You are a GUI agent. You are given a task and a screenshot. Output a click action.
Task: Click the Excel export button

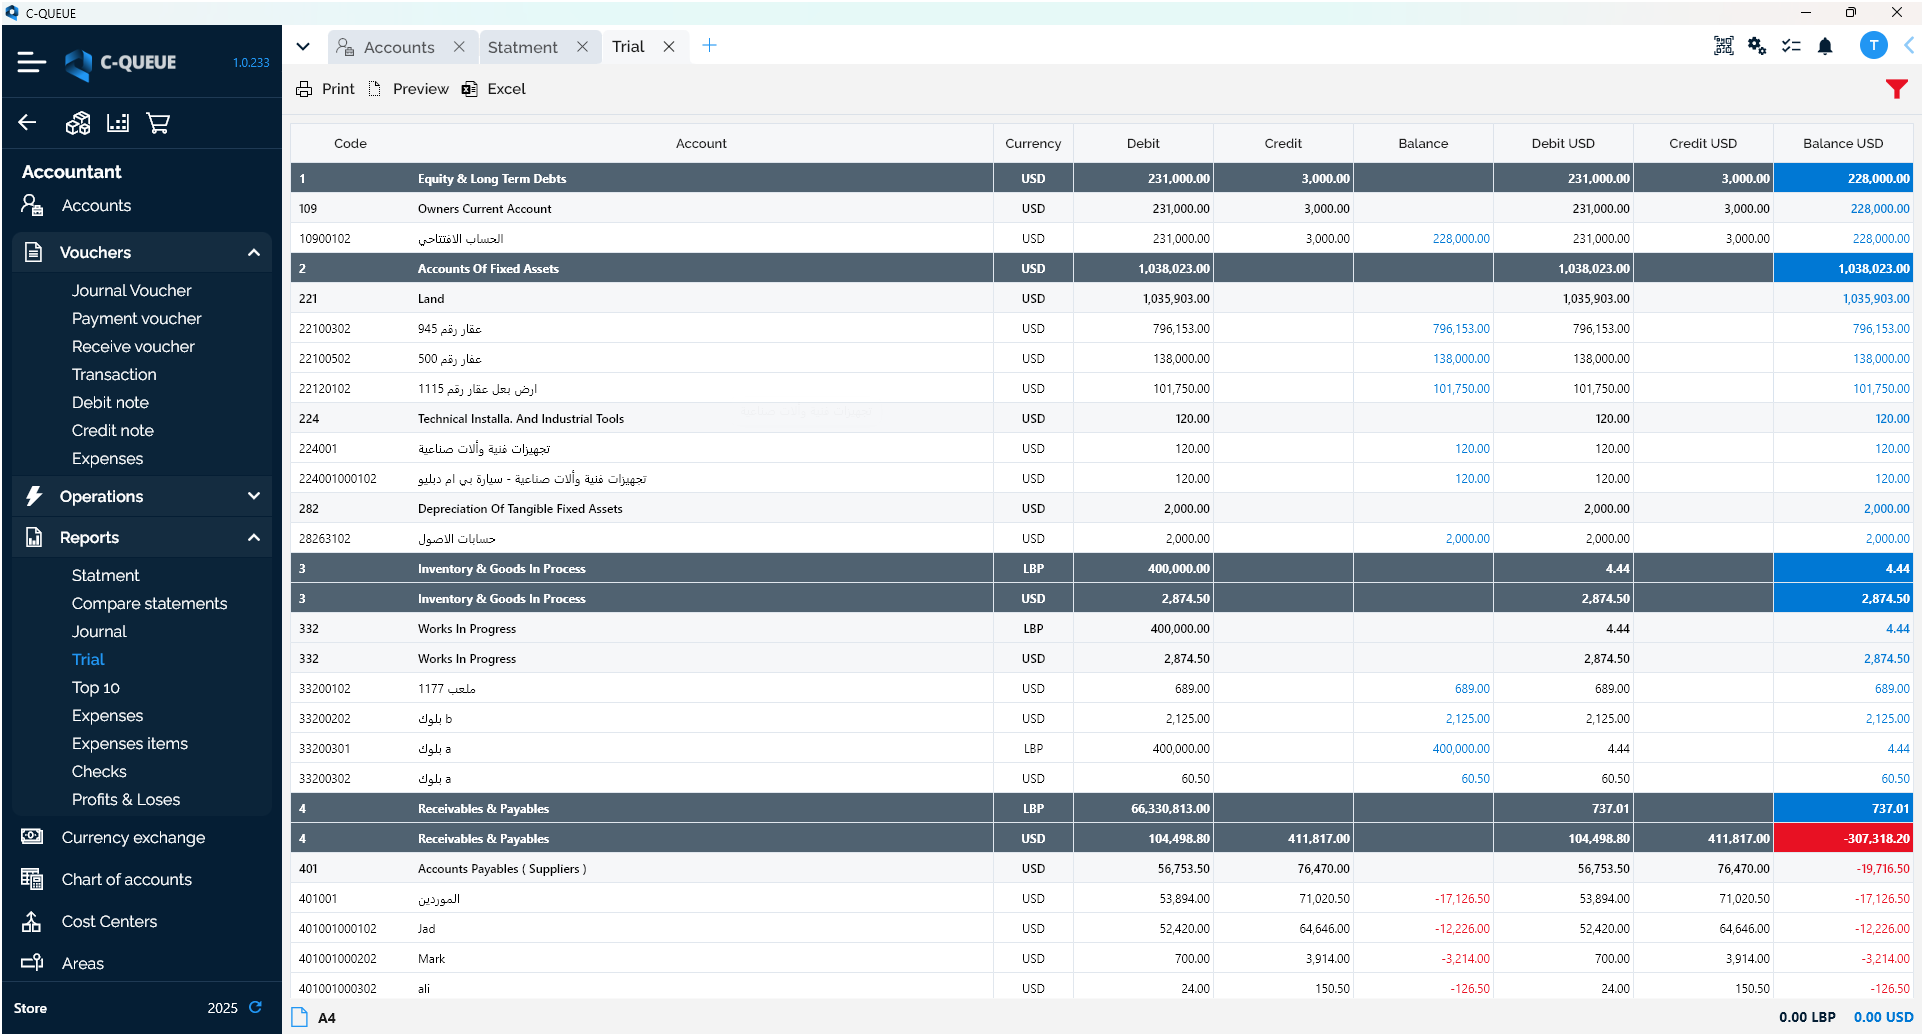coord(494,89)
